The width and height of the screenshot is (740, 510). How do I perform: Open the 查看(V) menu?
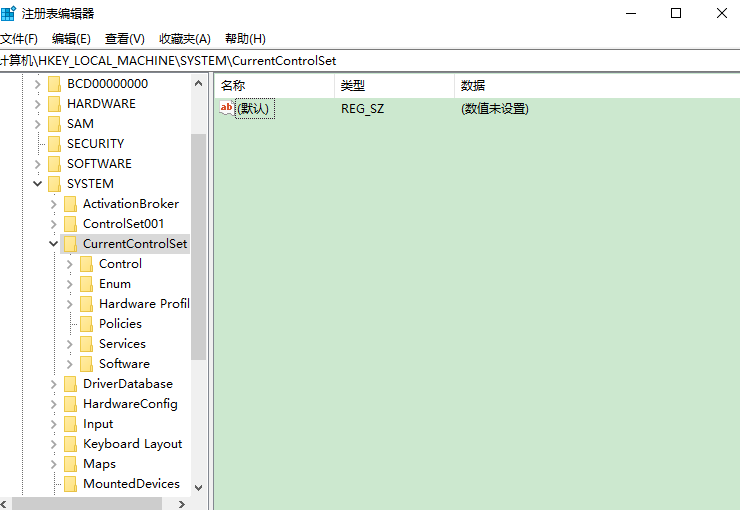coord(125,39)
